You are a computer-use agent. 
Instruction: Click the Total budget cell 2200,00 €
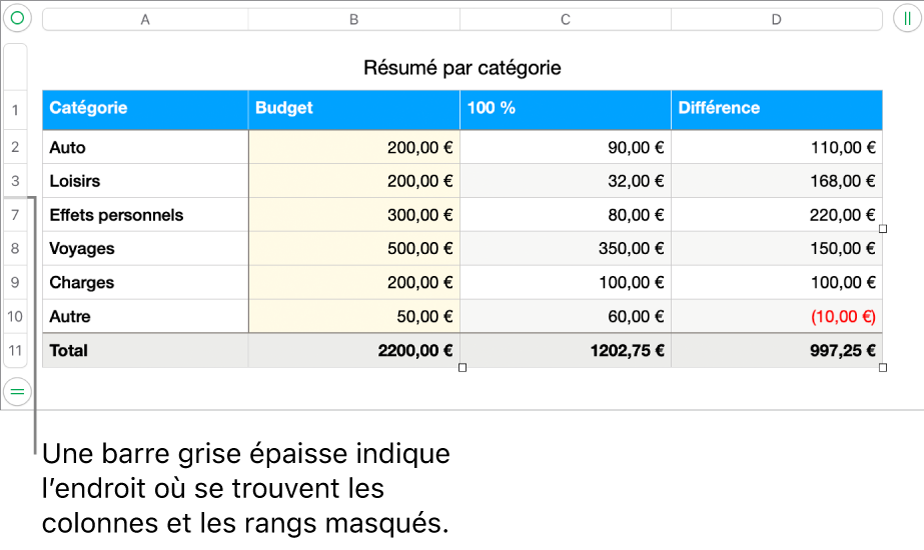[x=354, y=350]
